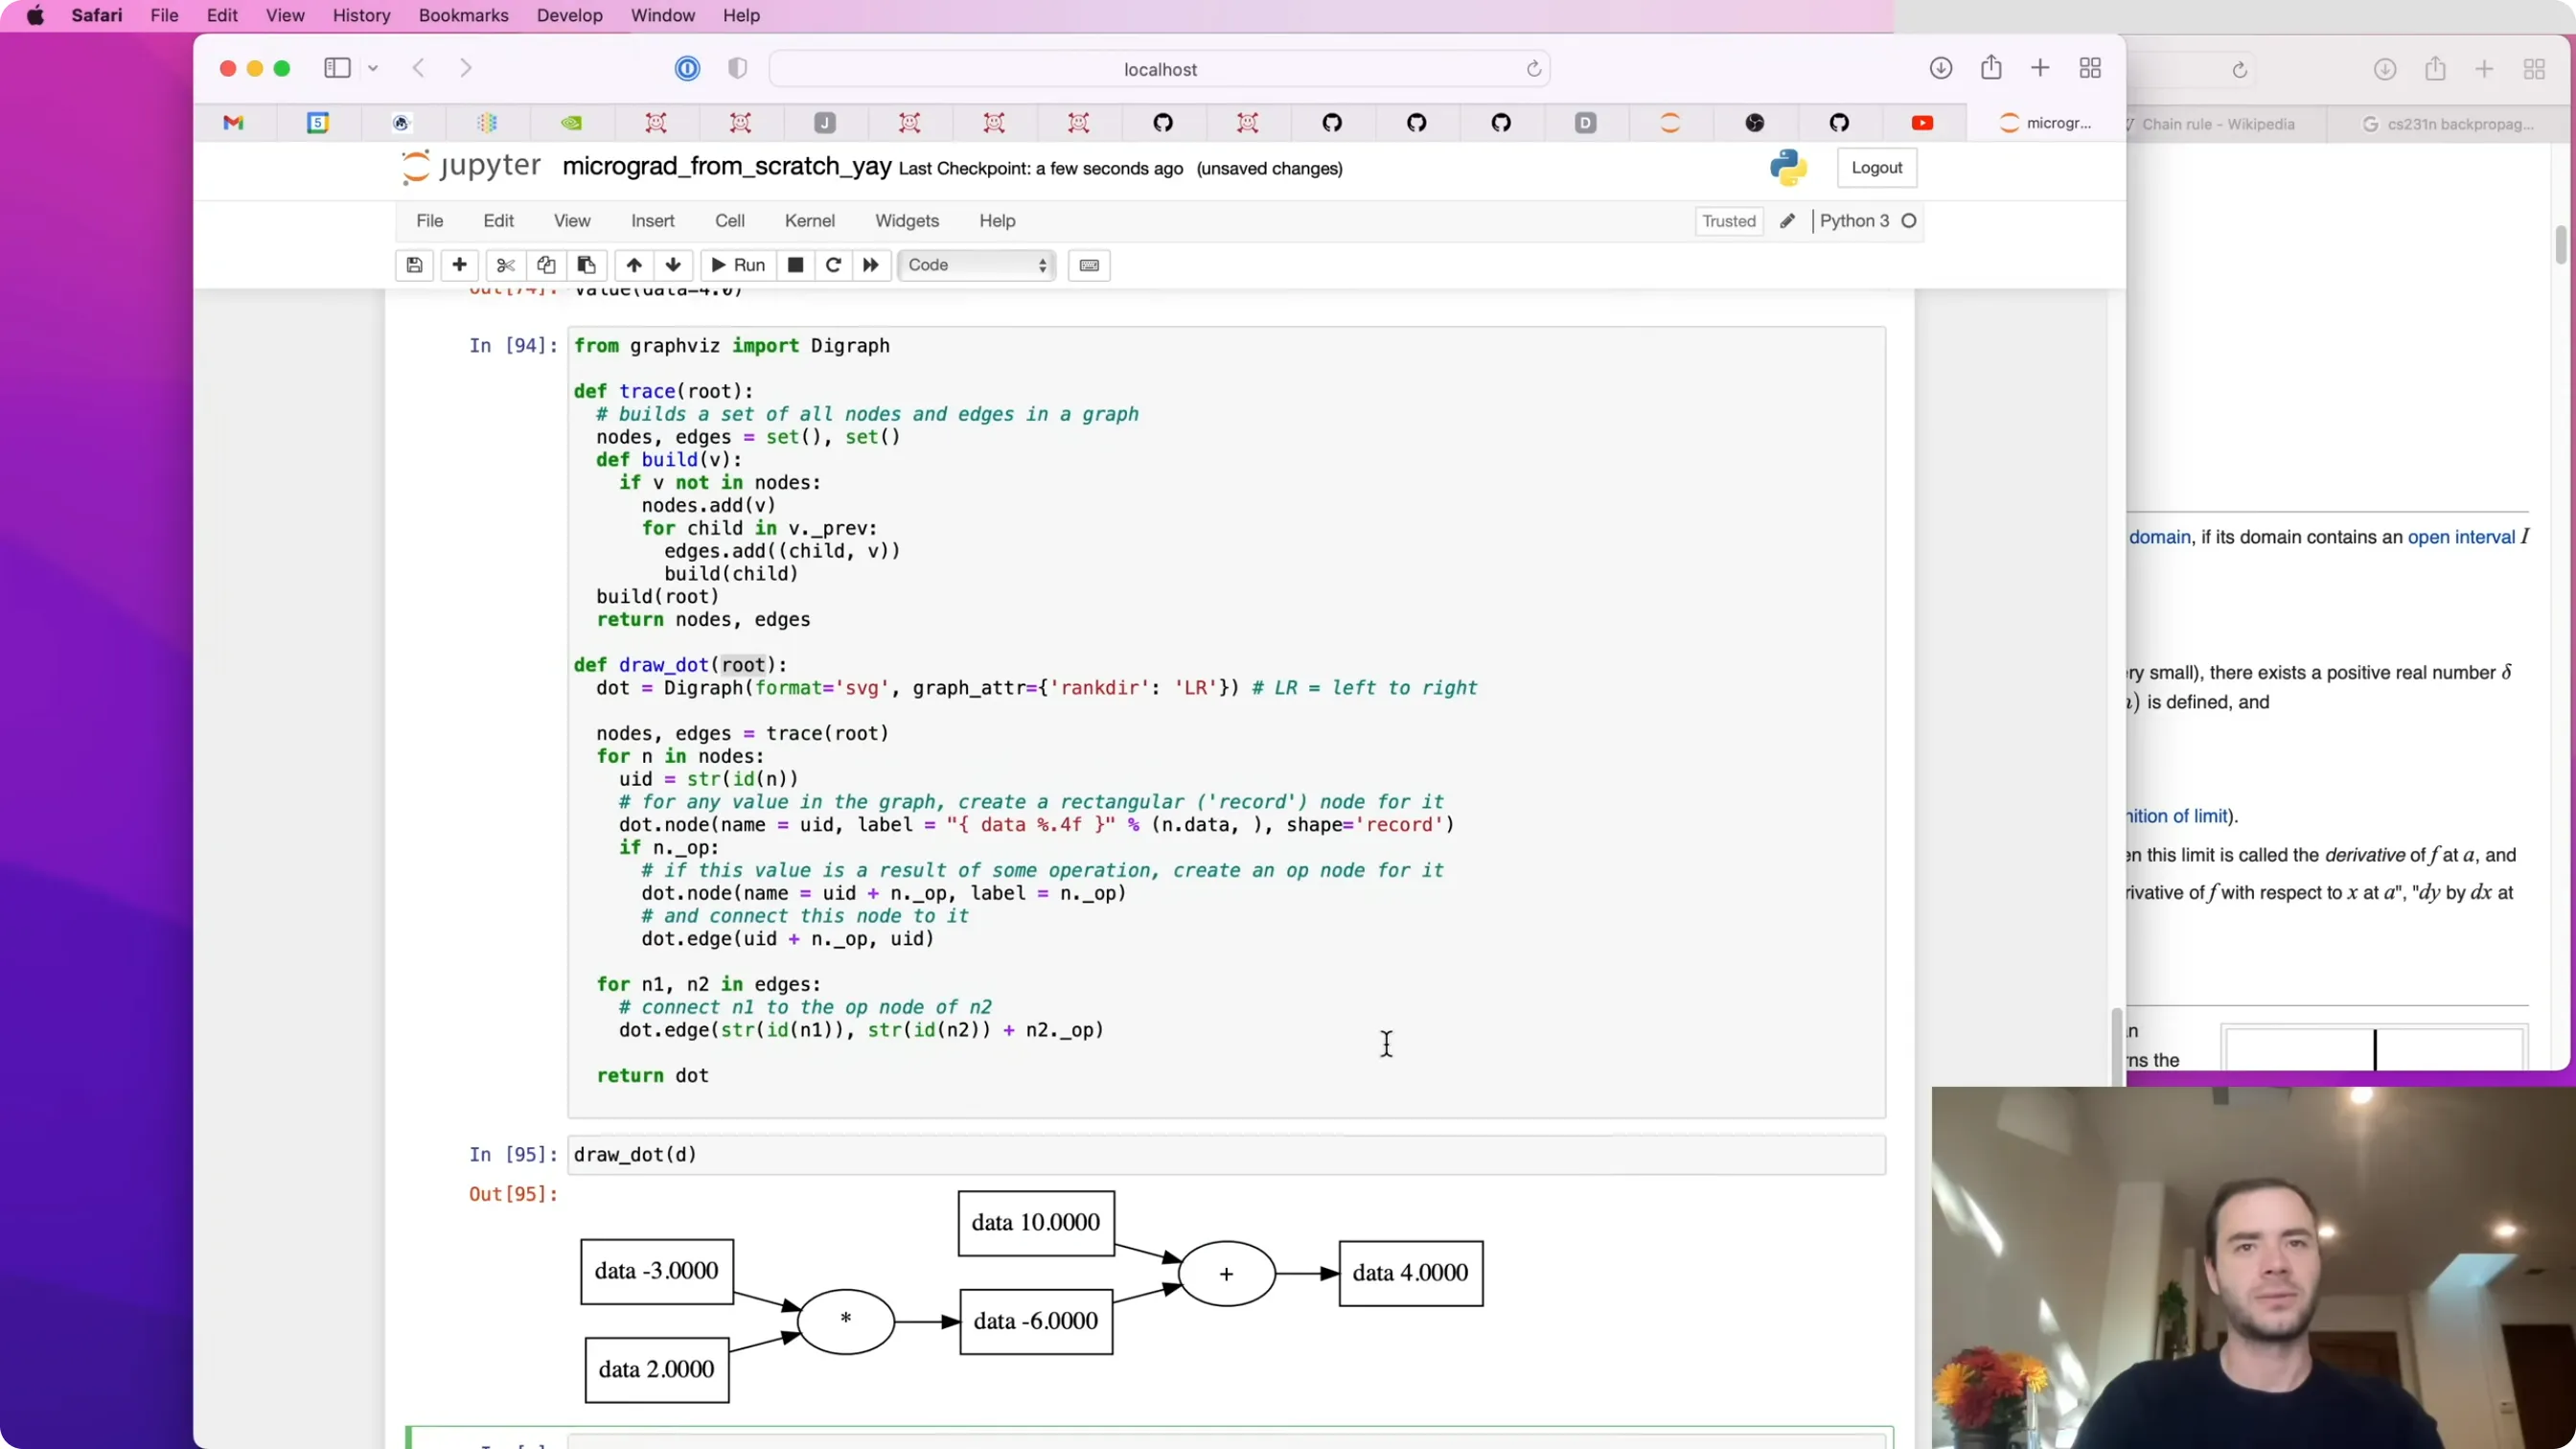Open the Develop menu in macOS menu bar
Image resolution: width=2576 pixels, height=1449 pixels.
pos(569,16)
